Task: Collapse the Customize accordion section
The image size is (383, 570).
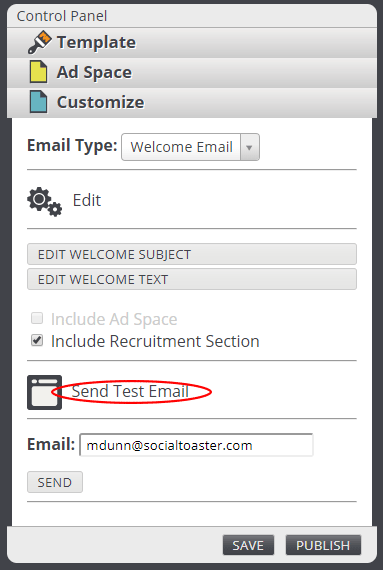Action: (x=192, y=102)
